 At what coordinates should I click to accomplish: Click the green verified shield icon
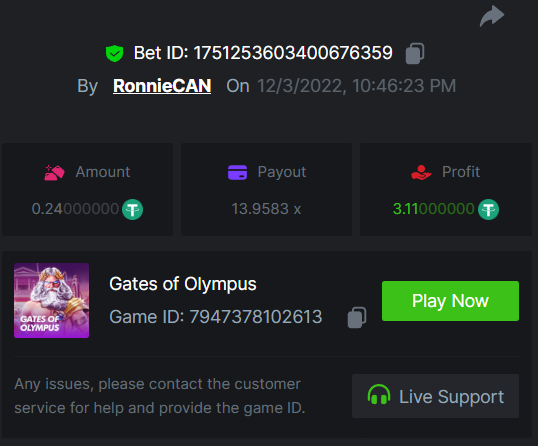click(x=114, y=54)
